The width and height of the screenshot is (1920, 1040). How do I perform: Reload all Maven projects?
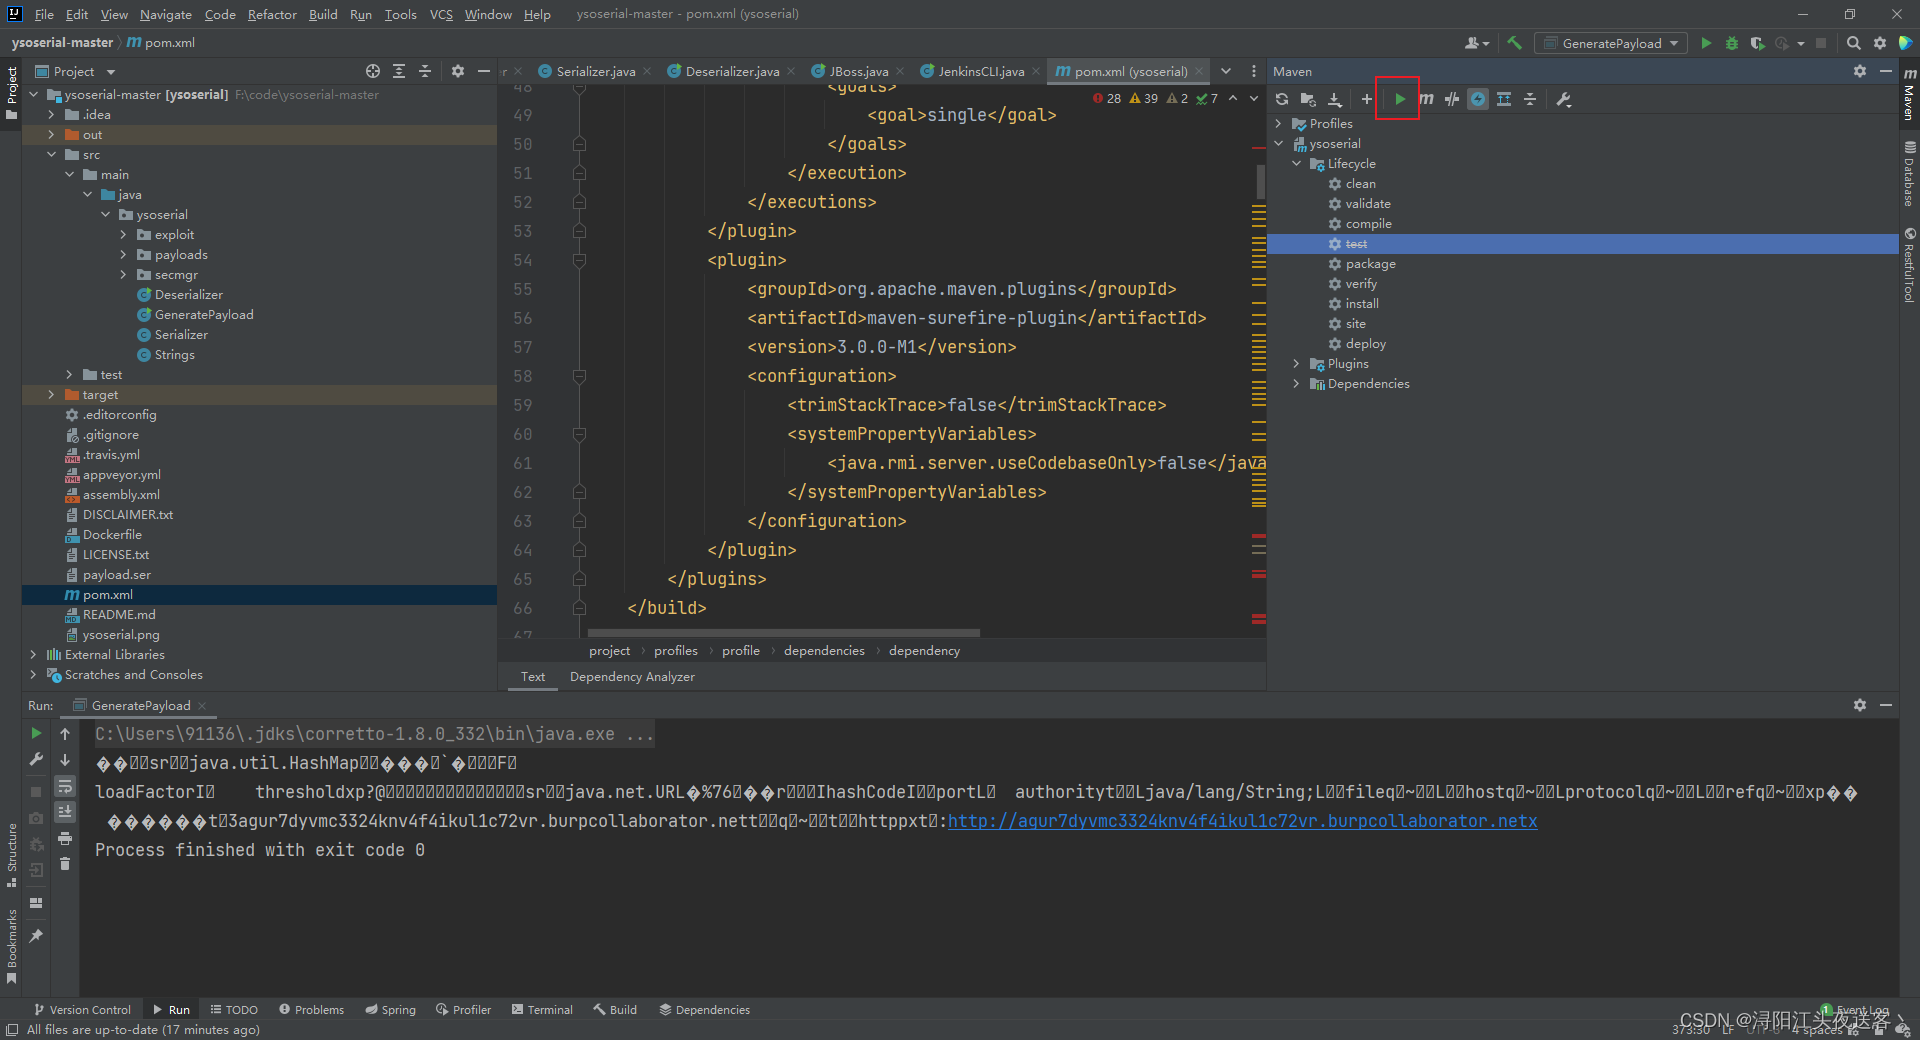[x=1281, y=99]
